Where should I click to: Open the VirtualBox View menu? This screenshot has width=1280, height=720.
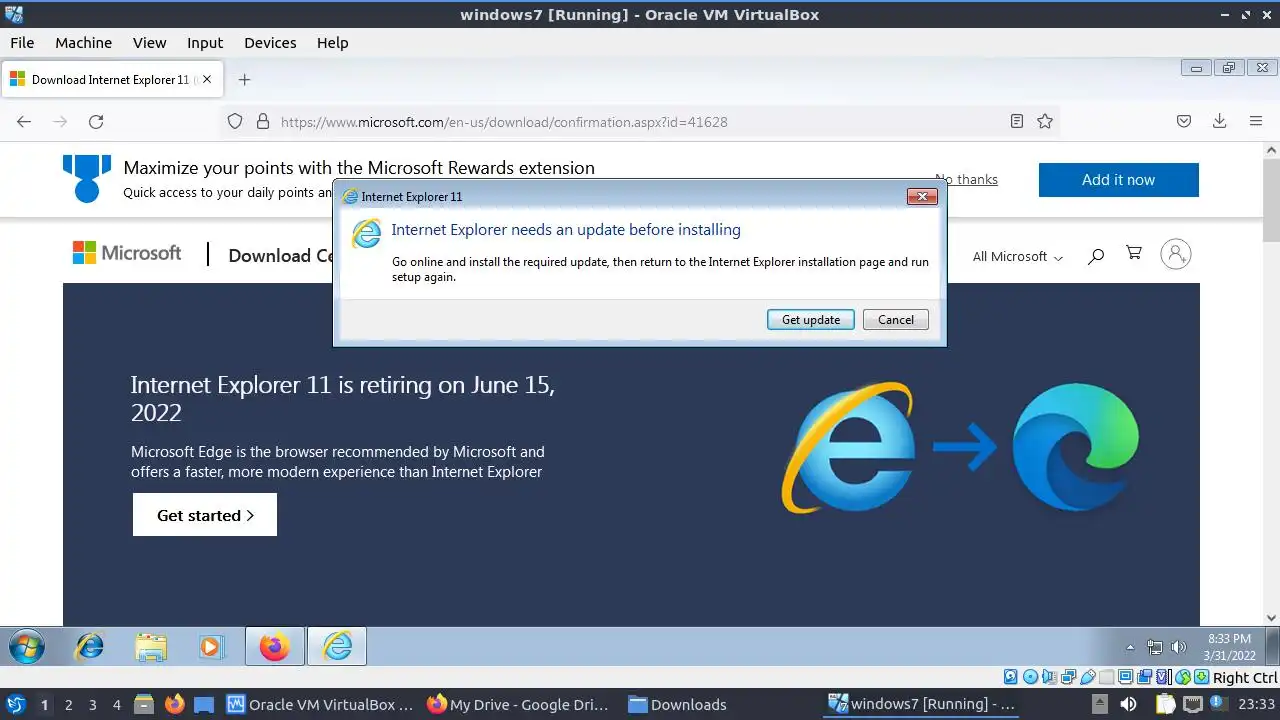tap(149, 43)
